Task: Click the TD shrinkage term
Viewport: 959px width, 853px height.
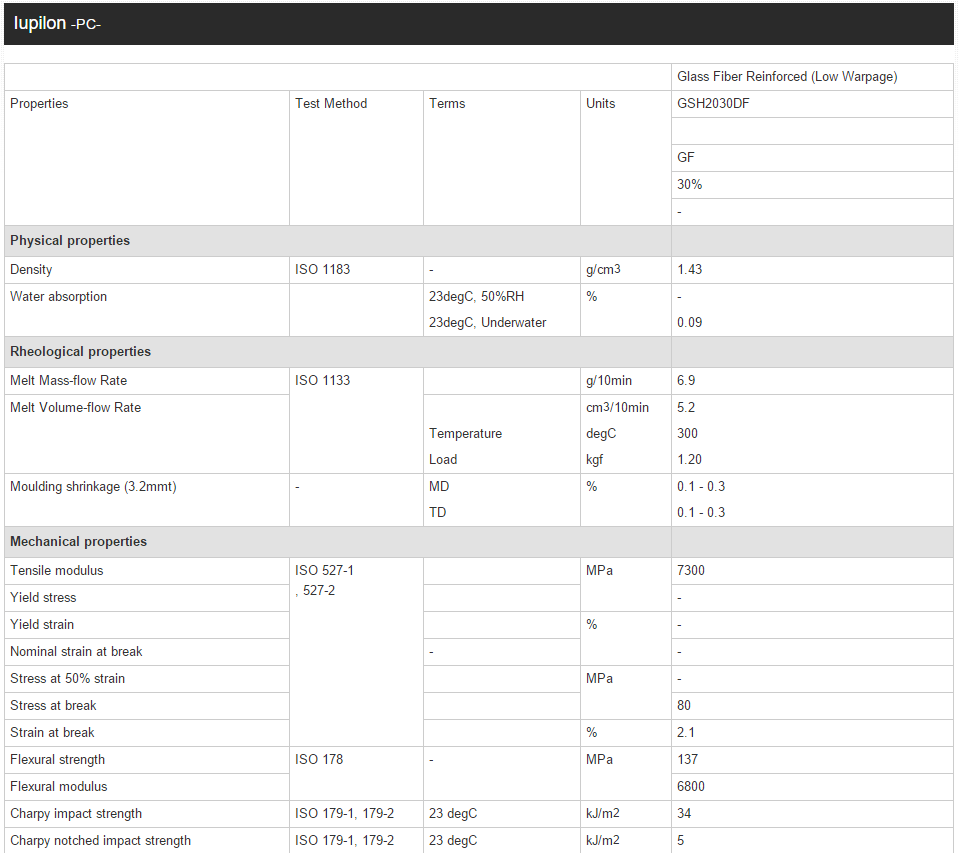Action: [438, 512]
